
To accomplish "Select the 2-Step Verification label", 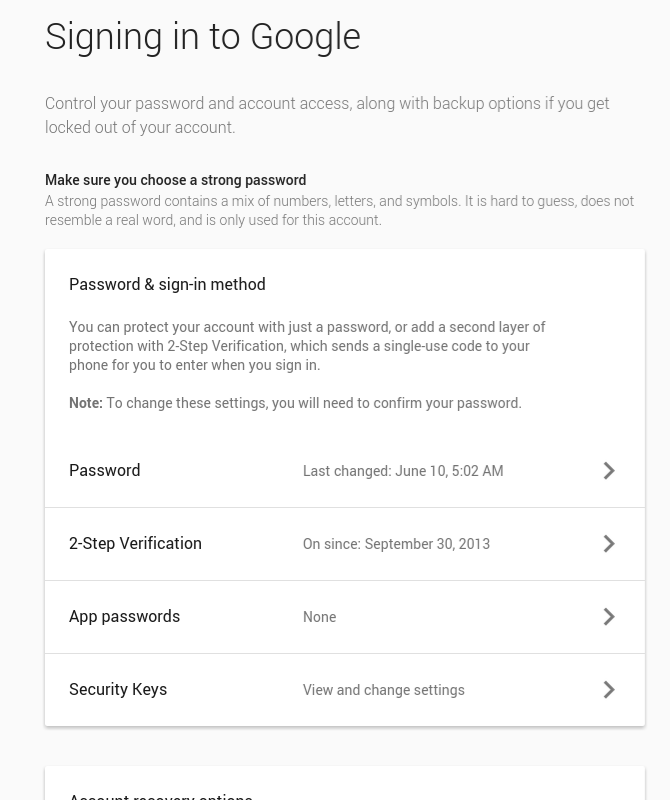I will pyautogui.click(x=135, y=543).
